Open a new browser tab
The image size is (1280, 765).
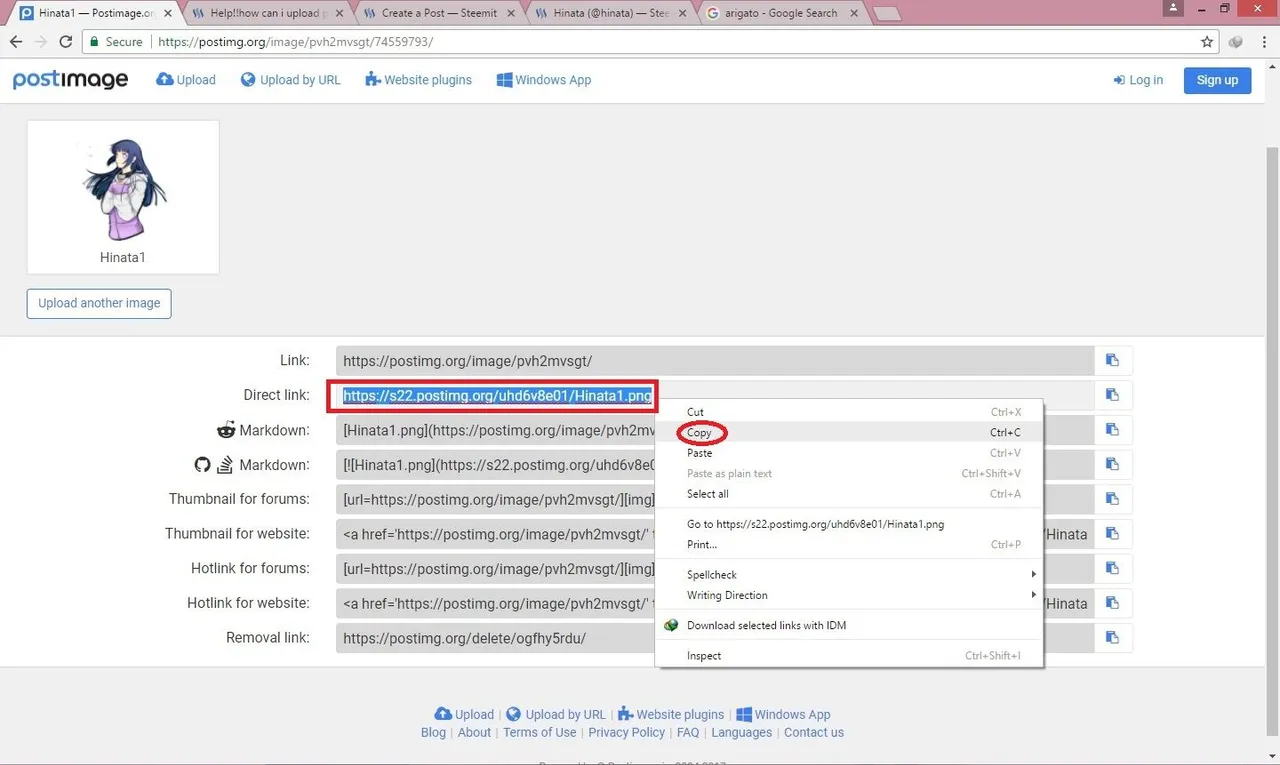[887, 14]
